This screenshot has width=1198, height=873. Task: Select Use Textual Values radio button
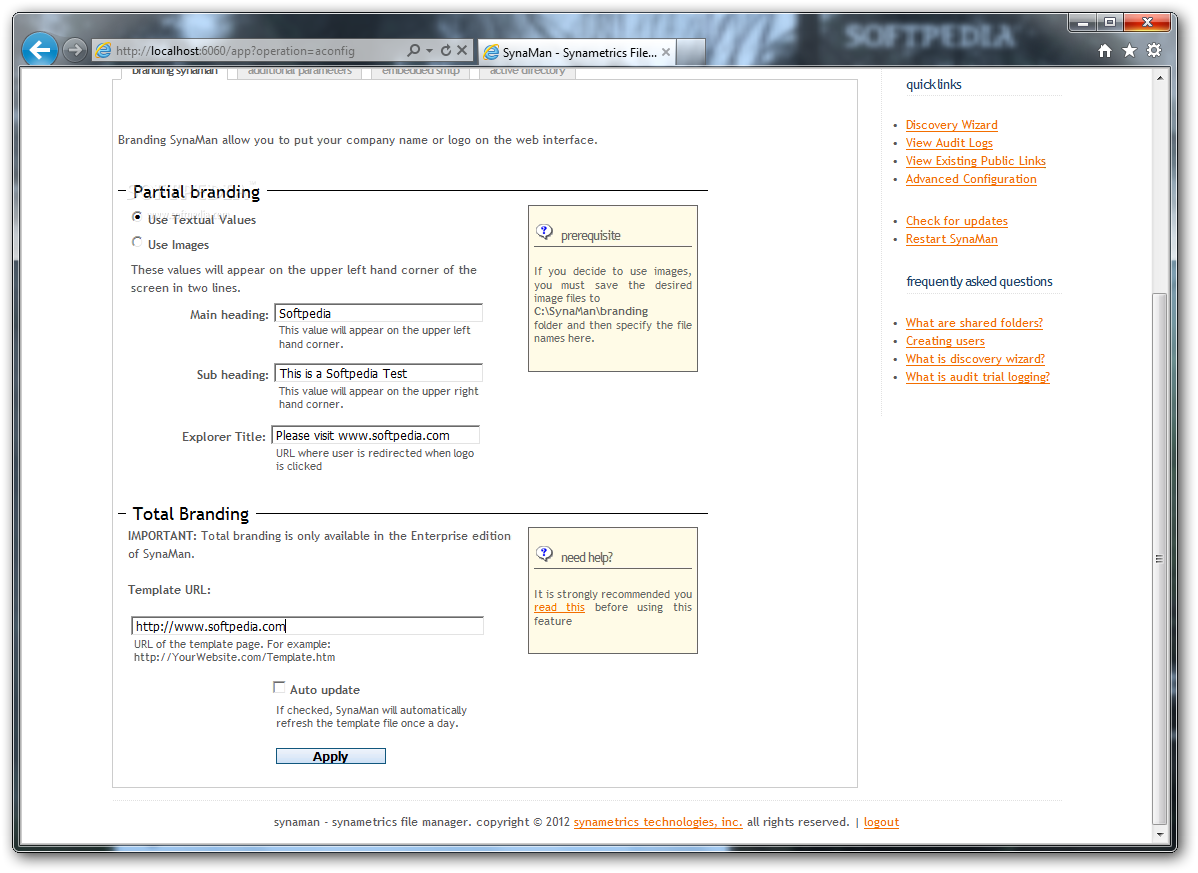(137, 217)
